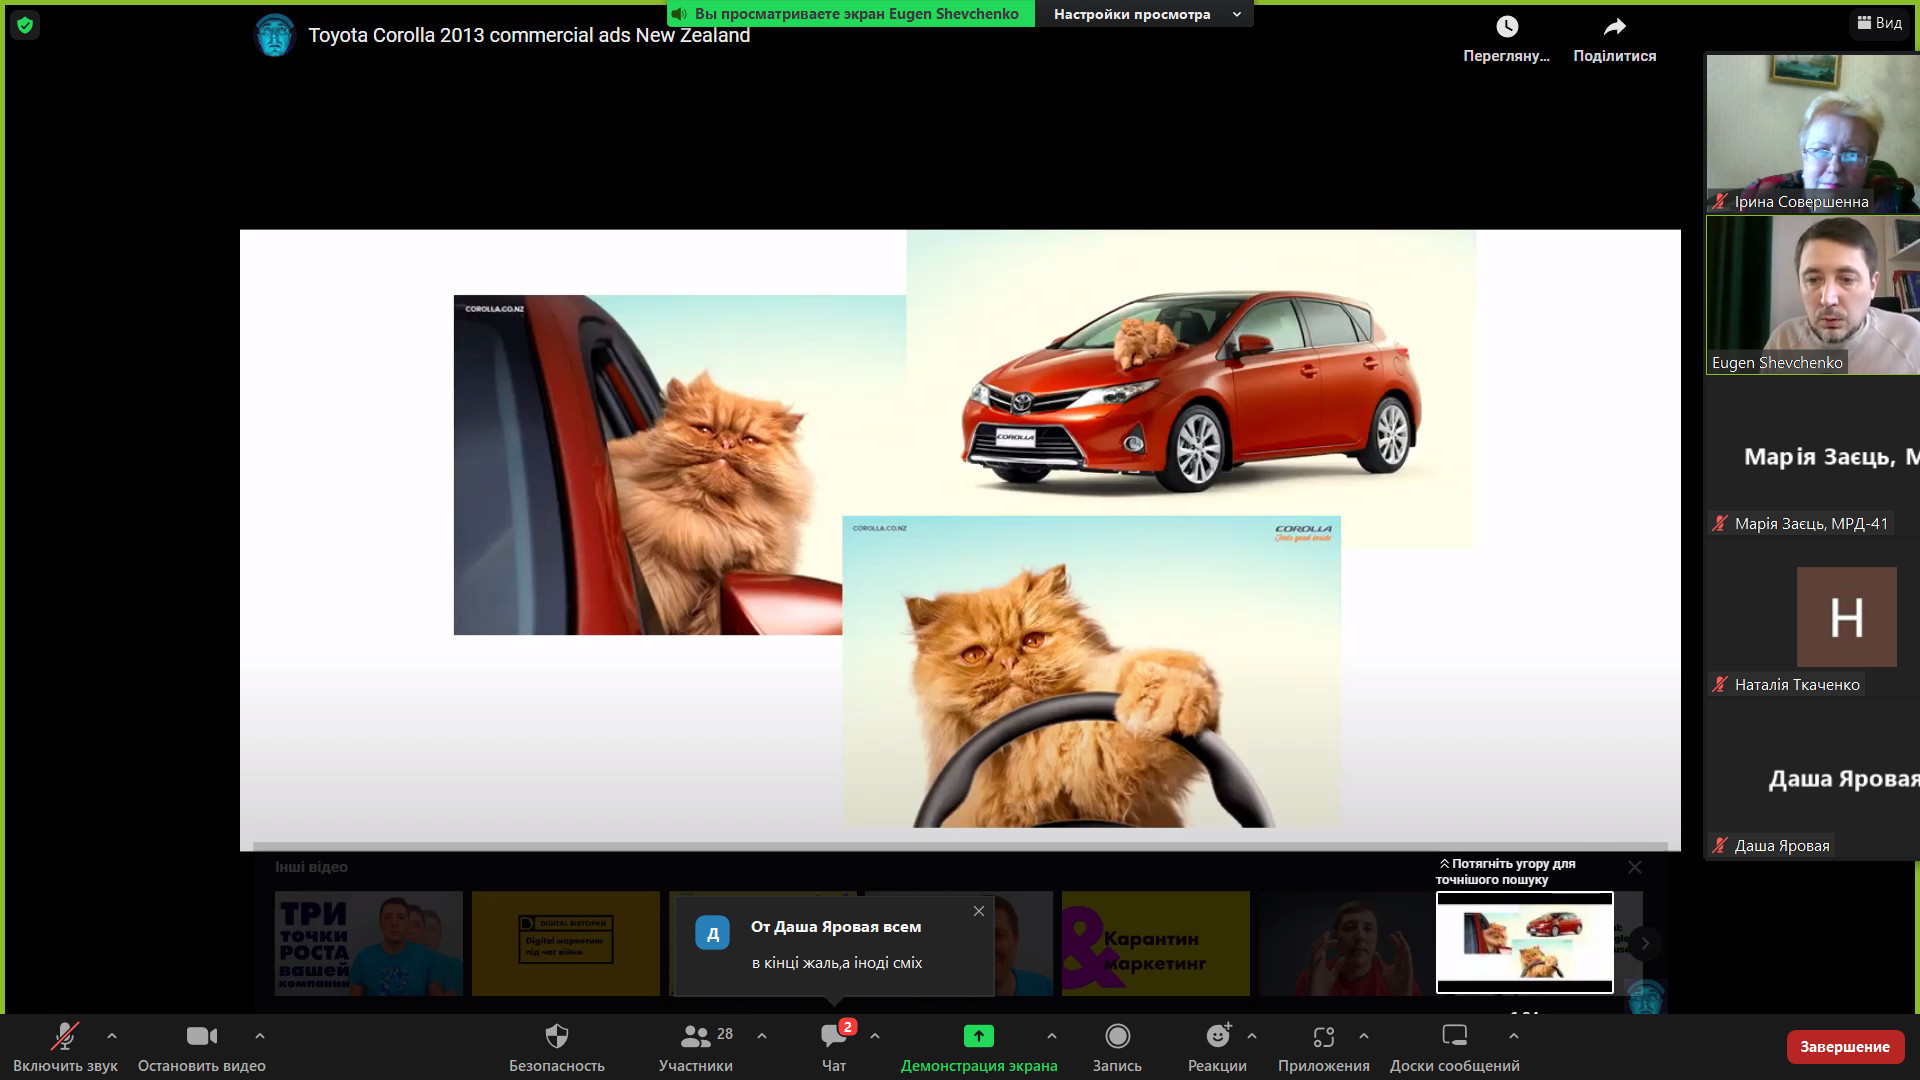Open Приложения apps panel
The image size is (1920, 1080).
coord(1323,1047)
